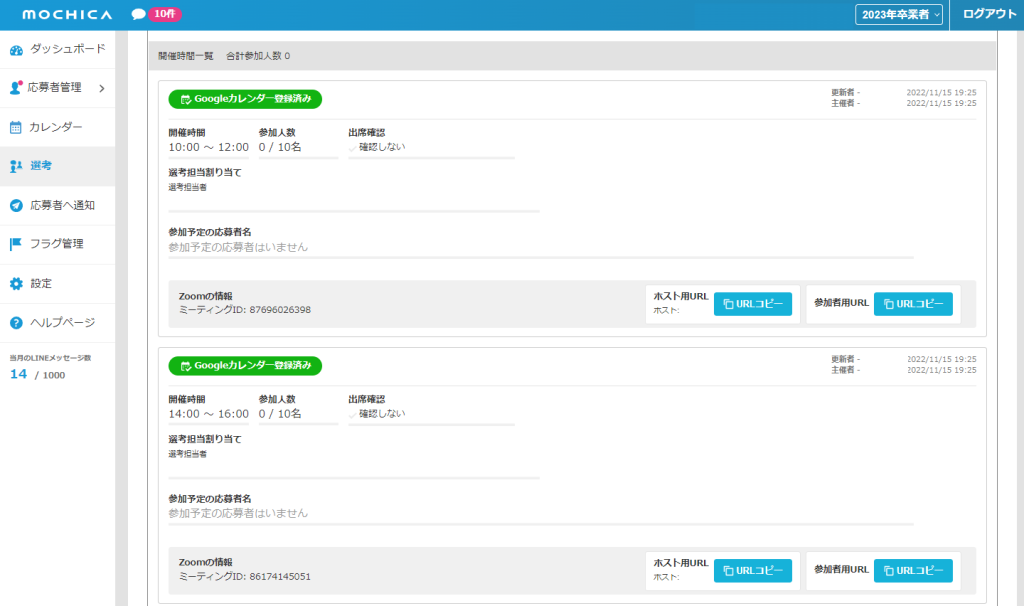Click the dashboard gauge icon
1024x606 pixels.
pyautogui.click(x=16, y=49)
